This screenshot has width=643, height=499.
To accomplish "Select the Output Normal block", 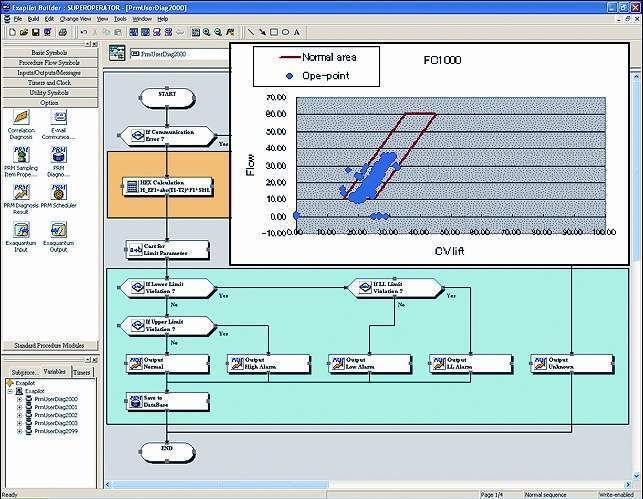I will click(x=167, y=363).
